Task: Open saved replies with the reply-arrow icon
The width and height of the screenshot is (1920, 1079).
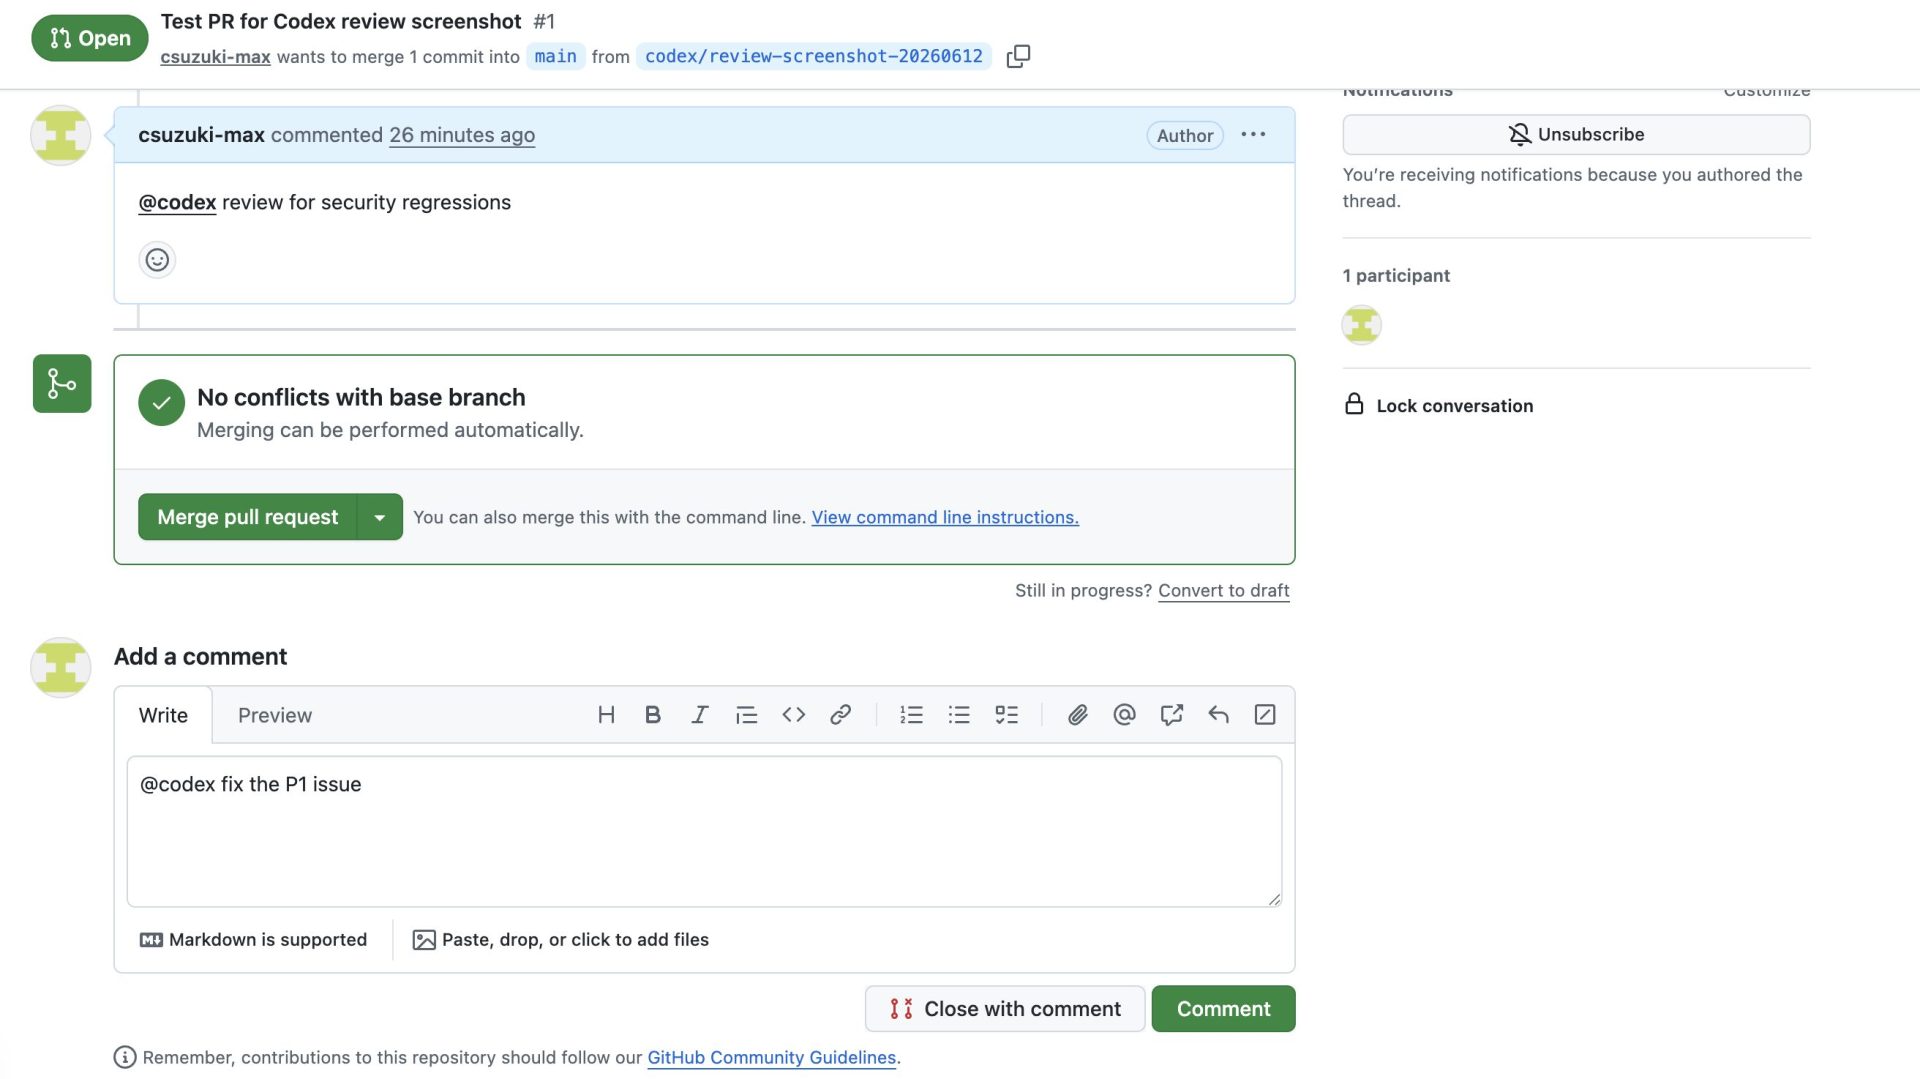Action: click(1218, 715)
